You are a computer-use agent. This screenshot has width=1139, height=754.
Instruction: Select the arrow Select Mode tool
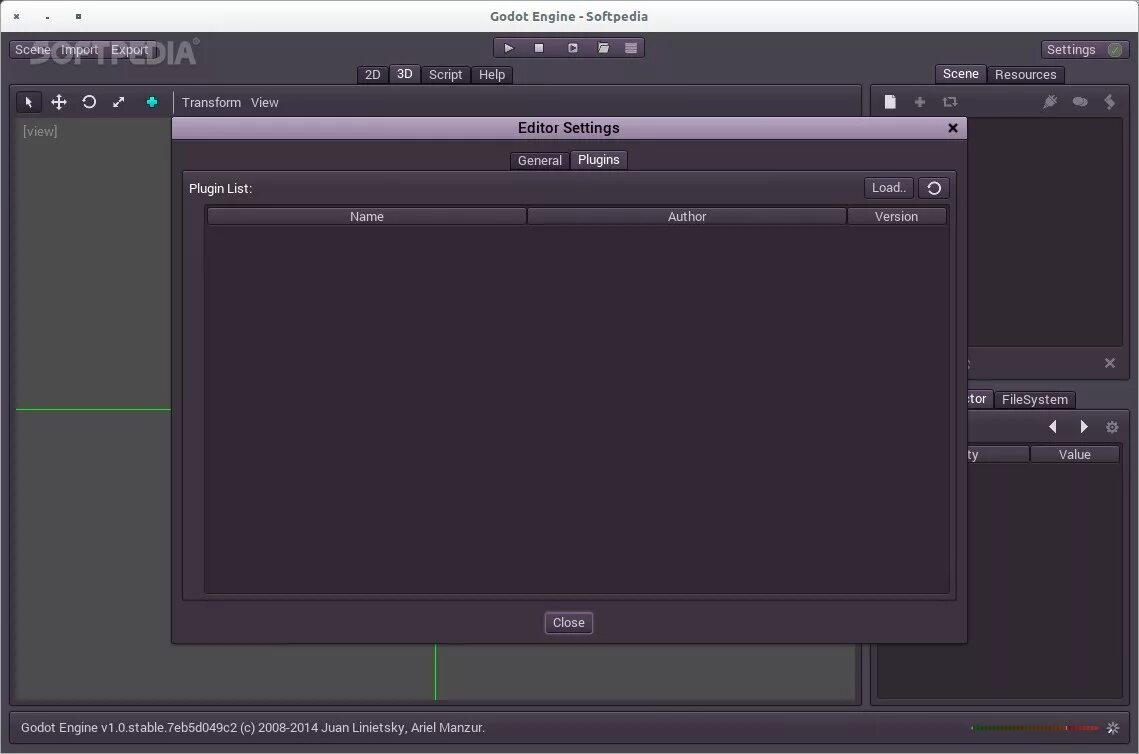coord(28,102)
